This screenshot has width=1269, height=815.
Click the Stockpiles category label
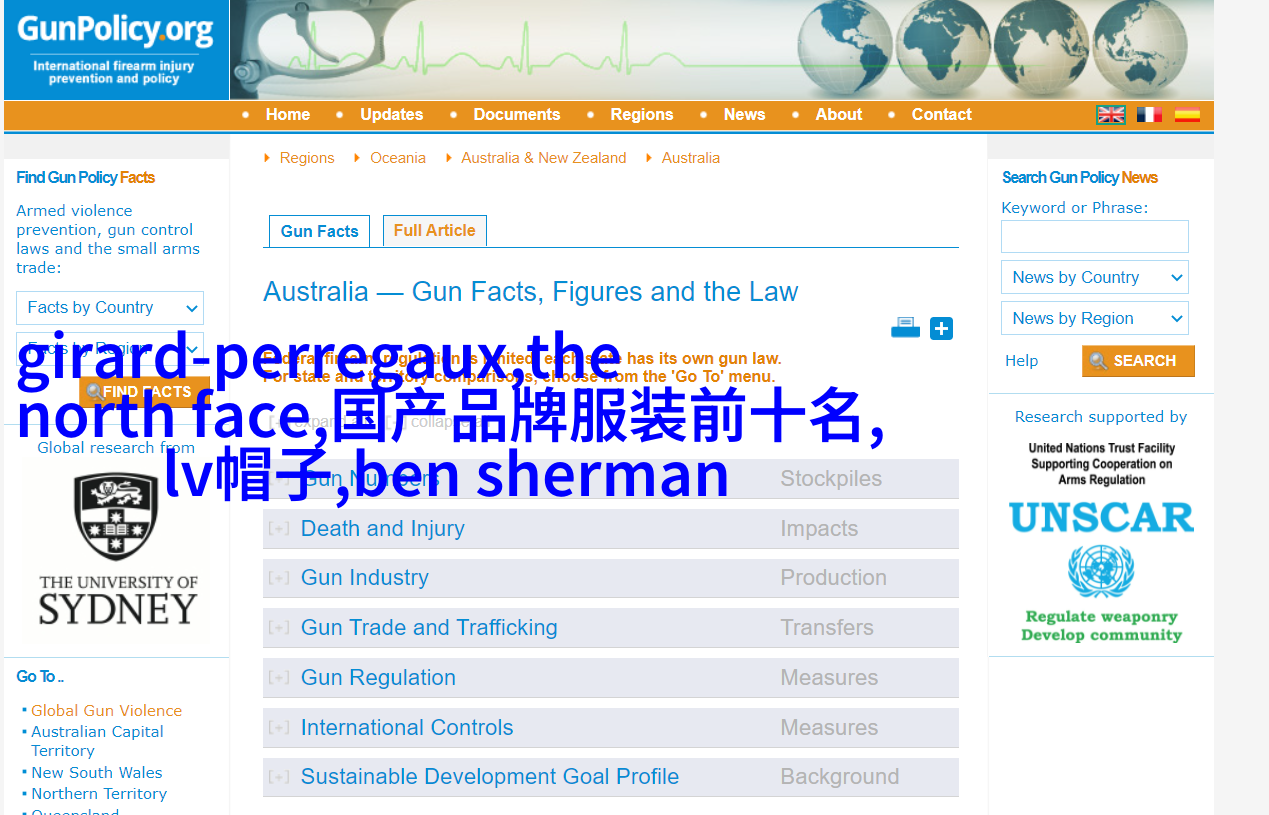click(831, 479)
